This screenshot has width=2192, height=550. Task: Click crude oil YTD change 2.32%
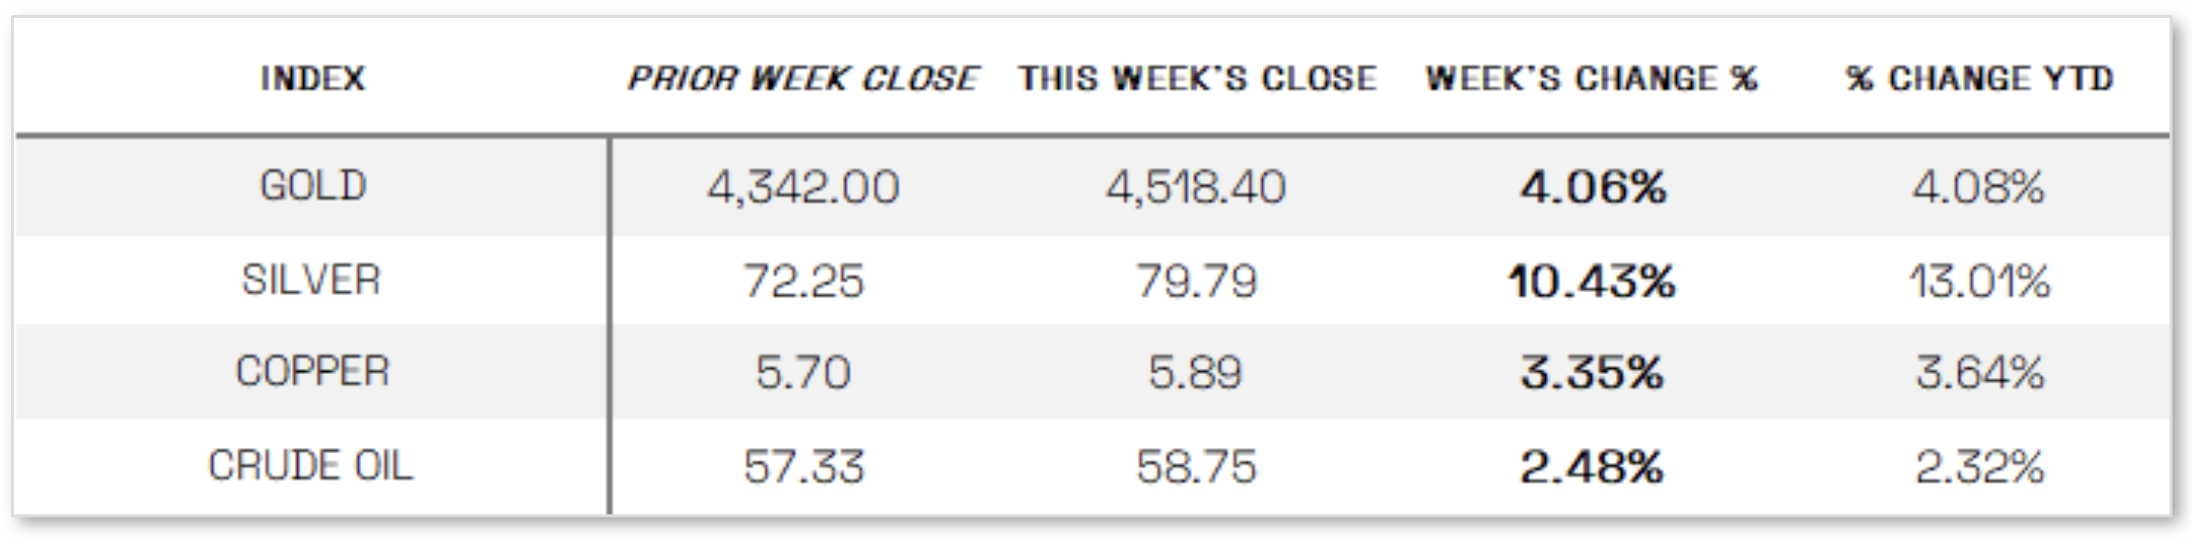point(1979,467)
